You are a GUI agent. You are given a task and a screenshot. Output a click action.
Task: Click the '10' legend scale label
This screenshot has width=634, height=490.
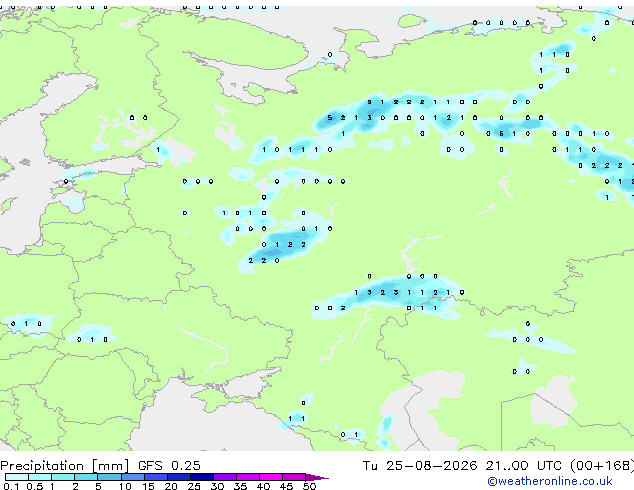(125, 486)
